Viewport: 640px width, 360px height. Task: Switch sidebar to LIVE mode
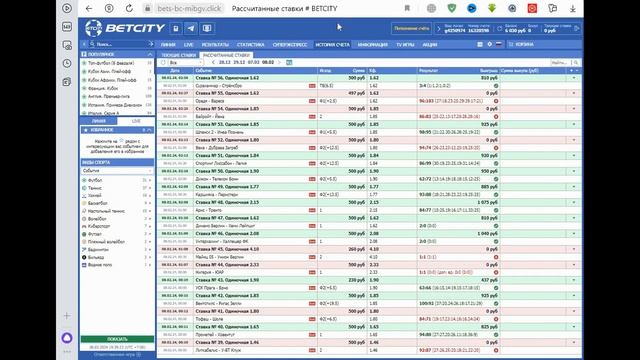(x=136, y=121)
